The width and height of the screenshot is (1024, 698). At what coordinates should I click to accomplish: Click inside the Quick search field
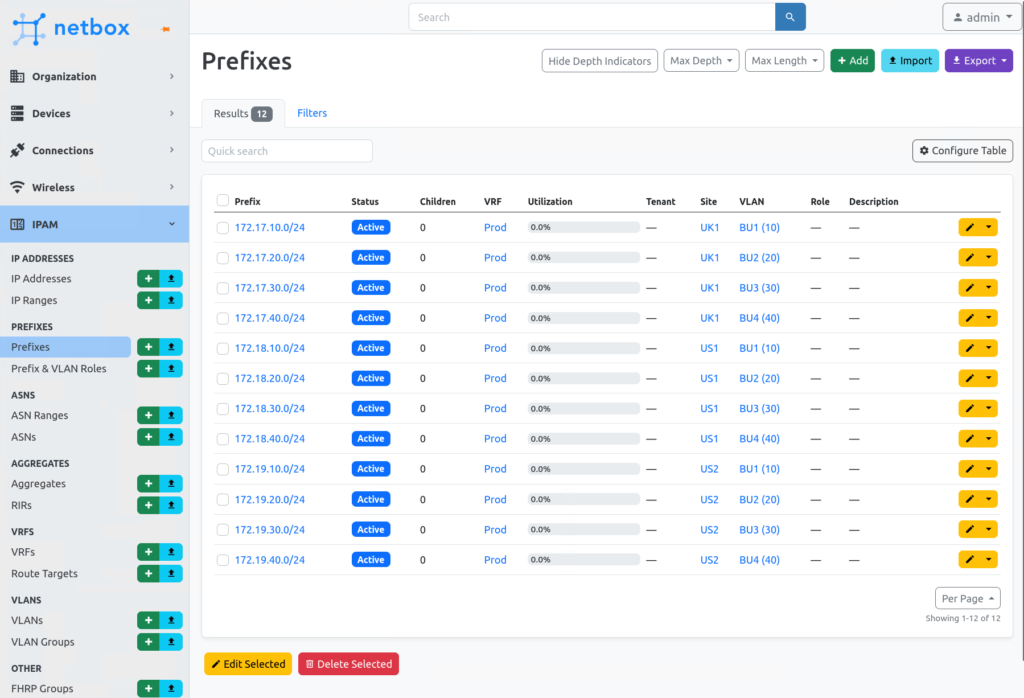pos(286,150)
